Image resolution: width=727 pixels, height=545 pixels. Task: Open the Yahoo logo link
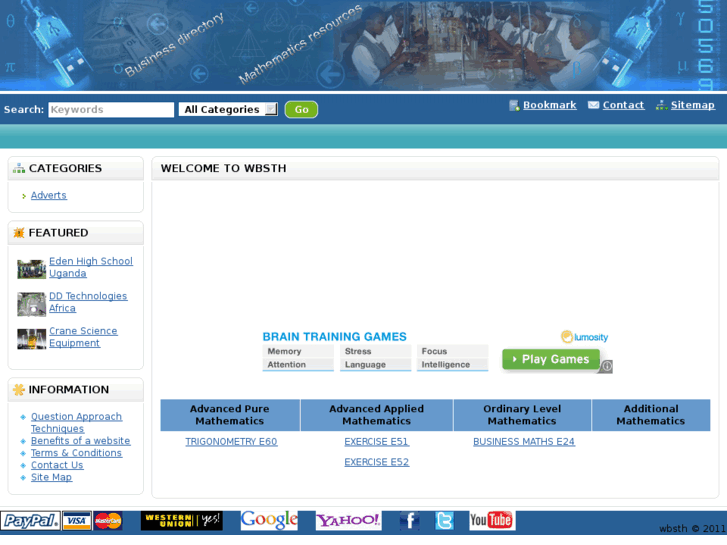click(x=348, y=520)
